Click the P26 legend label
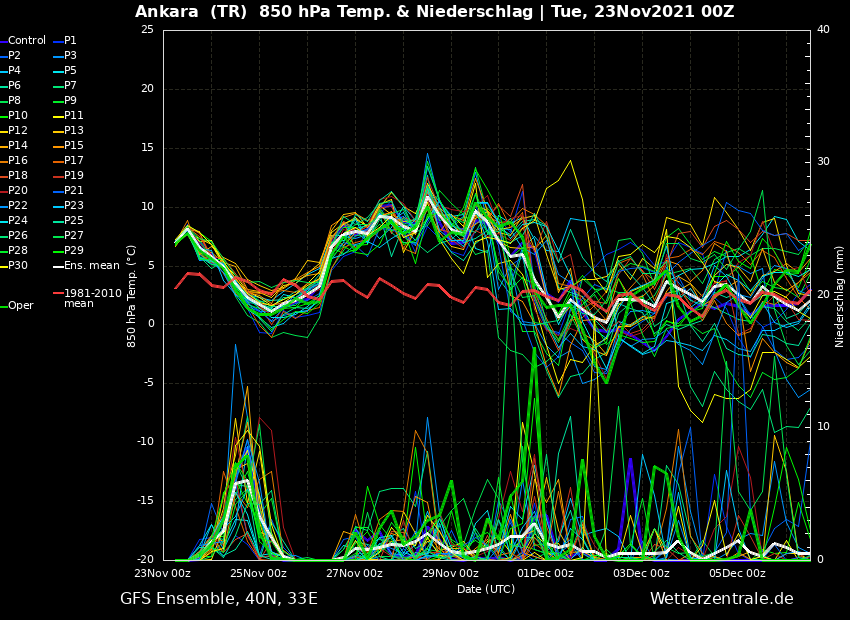The image size is (850, 620). coord(17,235)
